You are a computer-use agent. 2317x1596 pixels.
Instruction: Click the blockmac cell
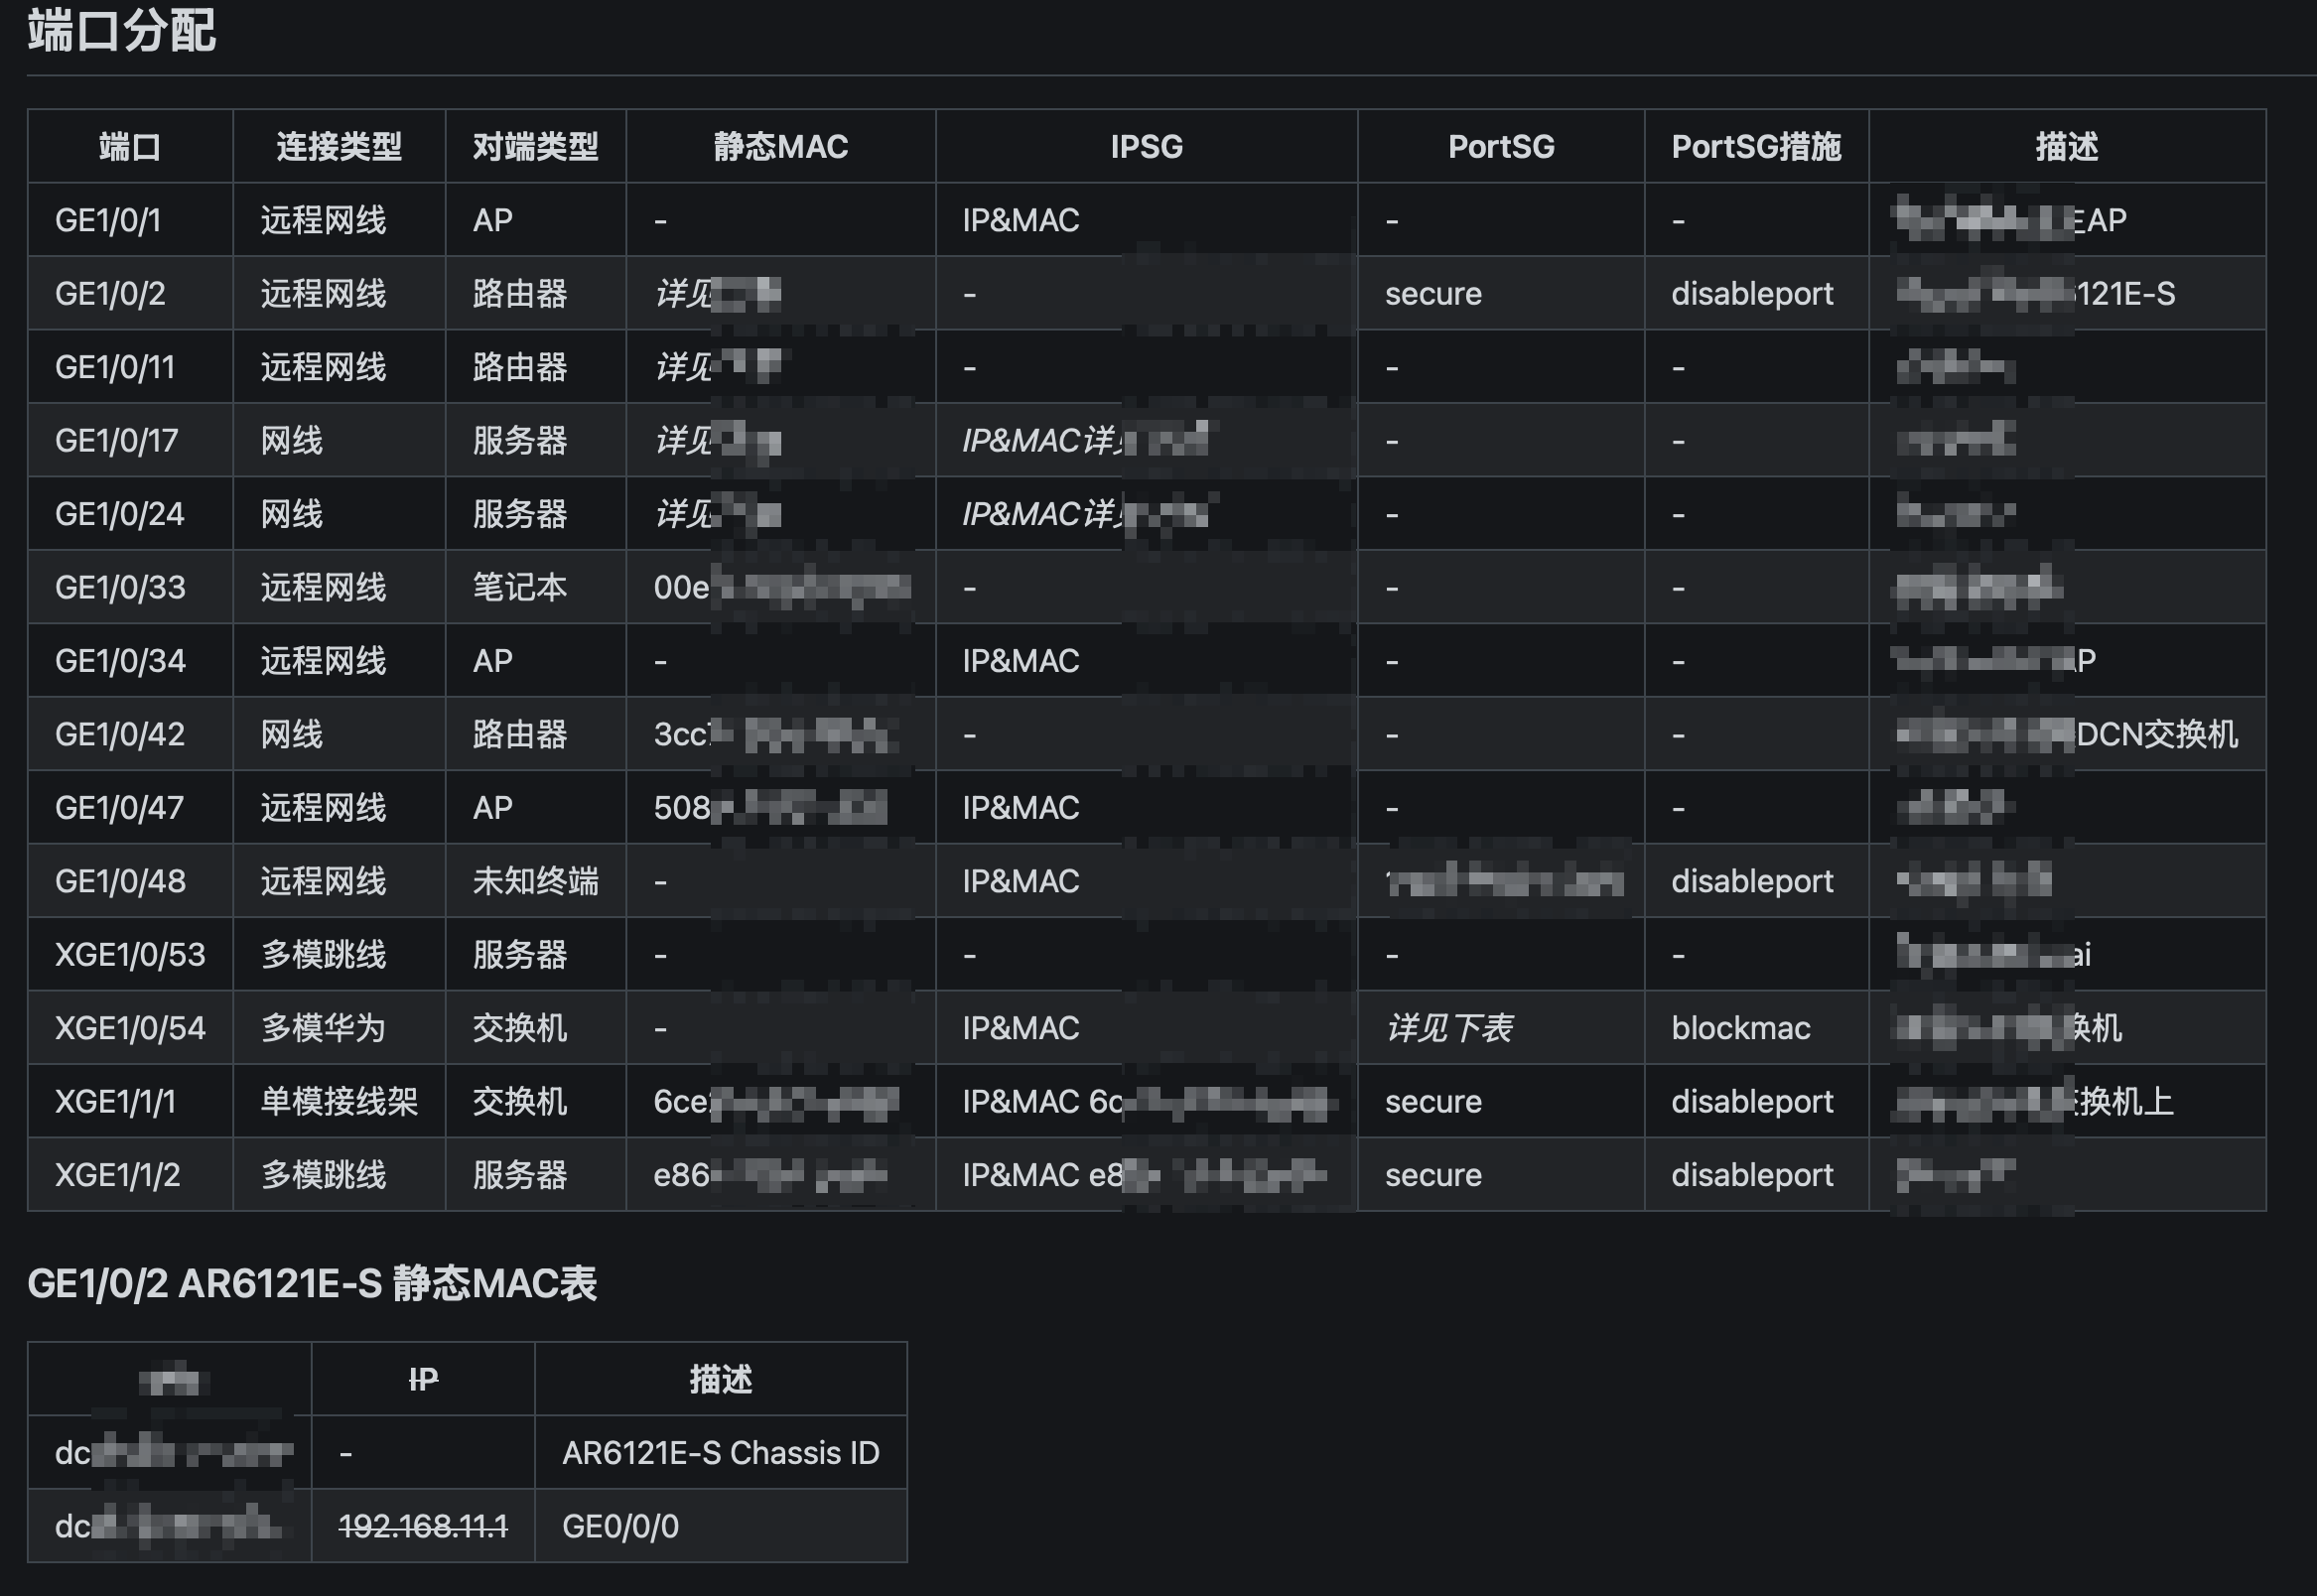pyautogui.click(x=1740, y=1028)
